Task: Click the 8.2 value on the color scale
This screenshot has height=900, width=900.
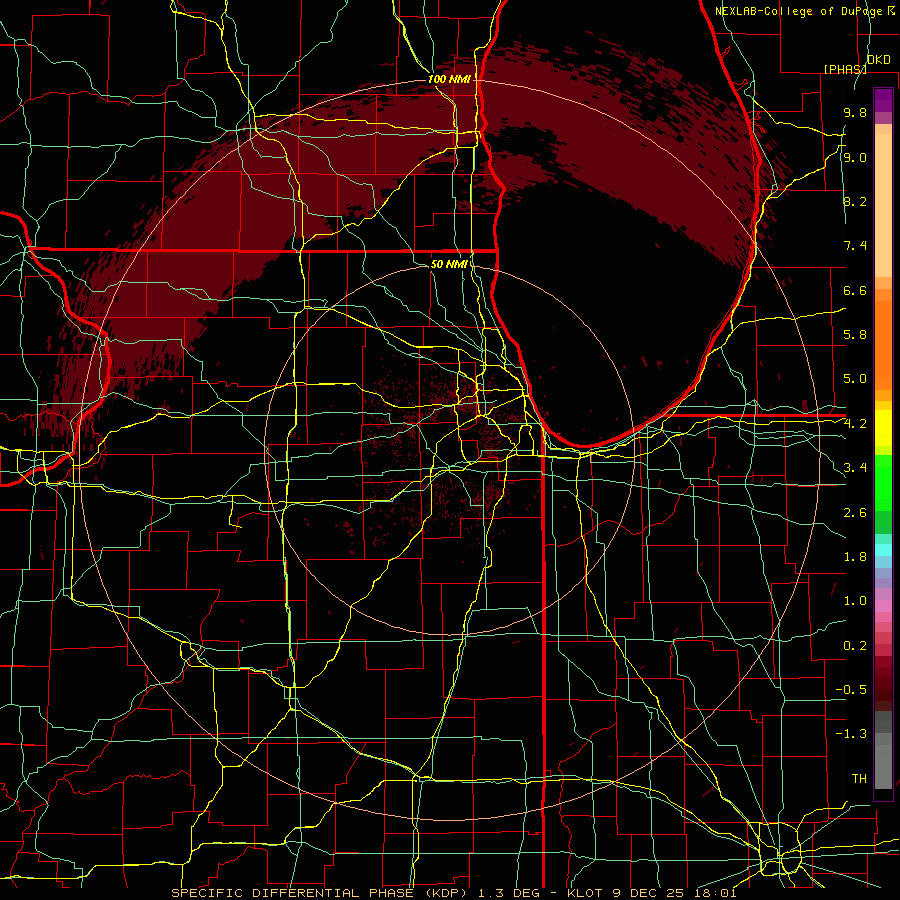Action: pyautogui.click(x=855, y=201)
